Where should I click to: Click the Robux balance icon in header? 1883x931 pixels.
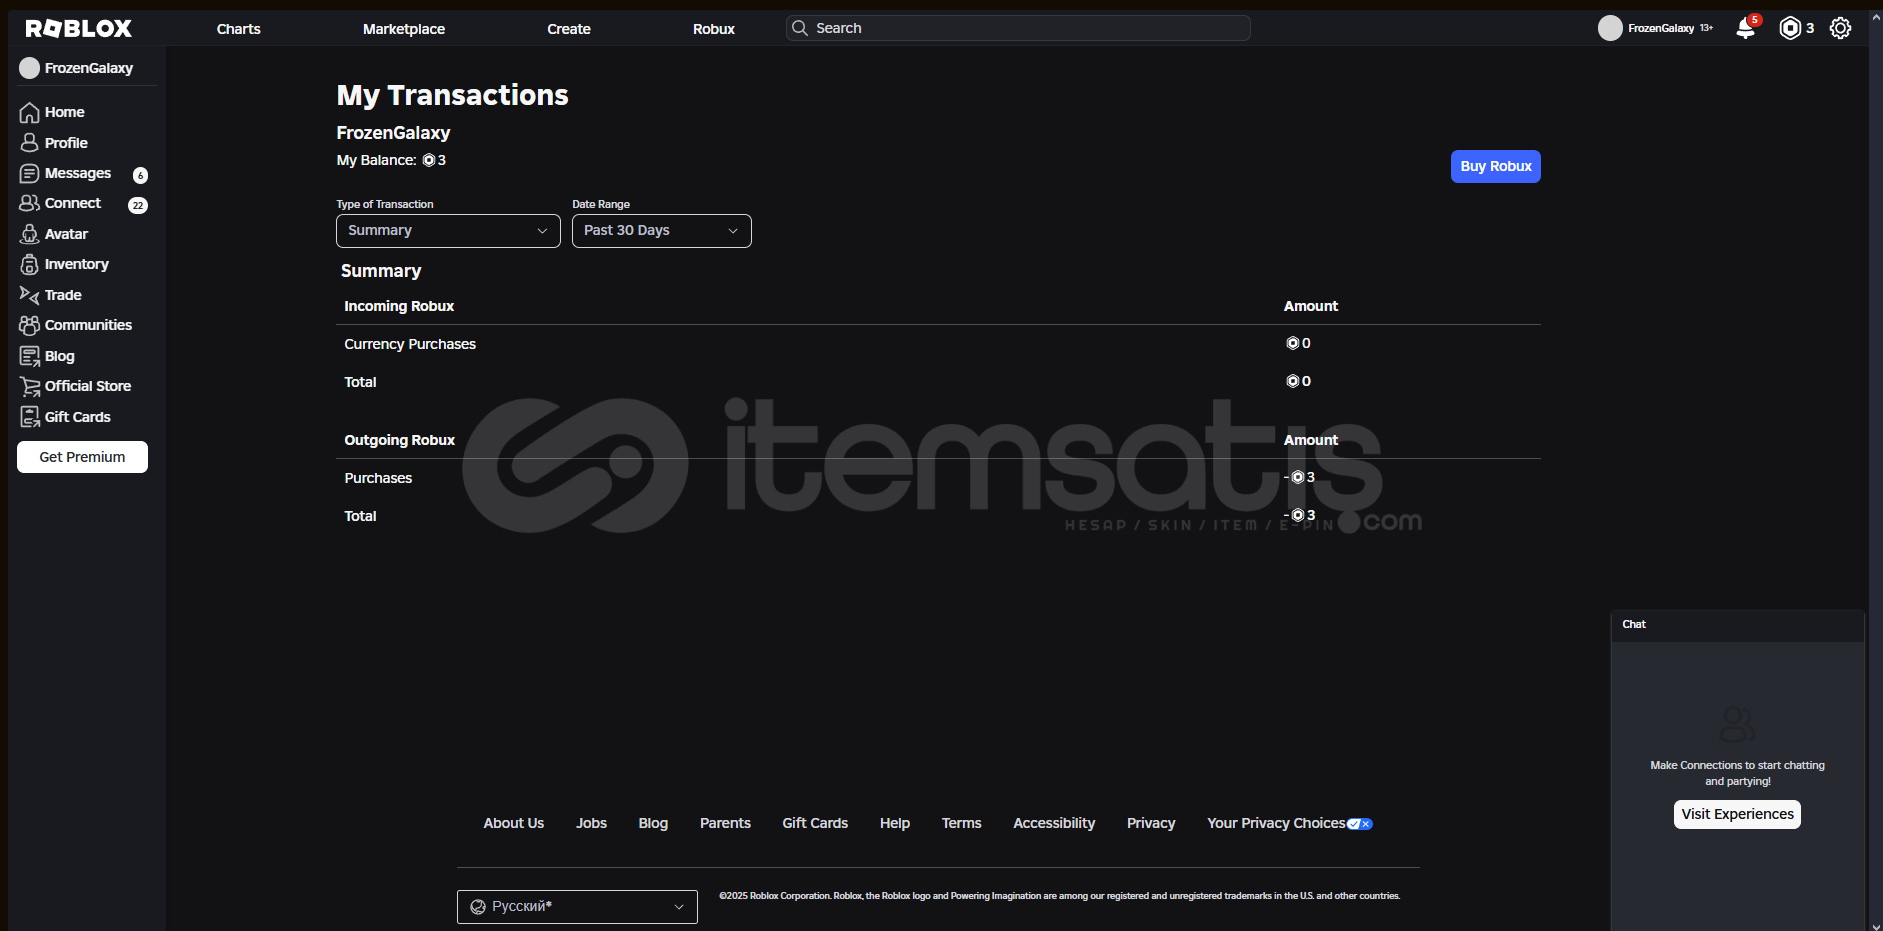1790,28
